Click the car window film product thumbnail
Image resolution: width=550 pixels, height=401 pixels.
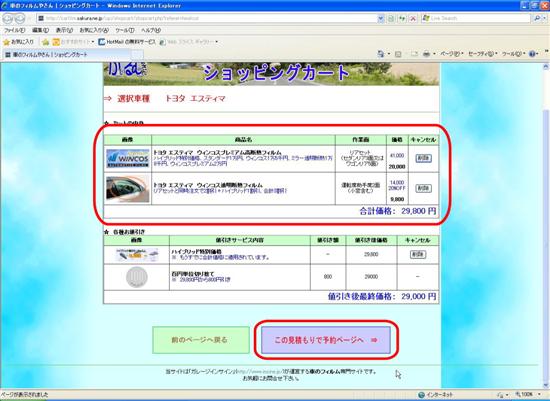[128, 189]
